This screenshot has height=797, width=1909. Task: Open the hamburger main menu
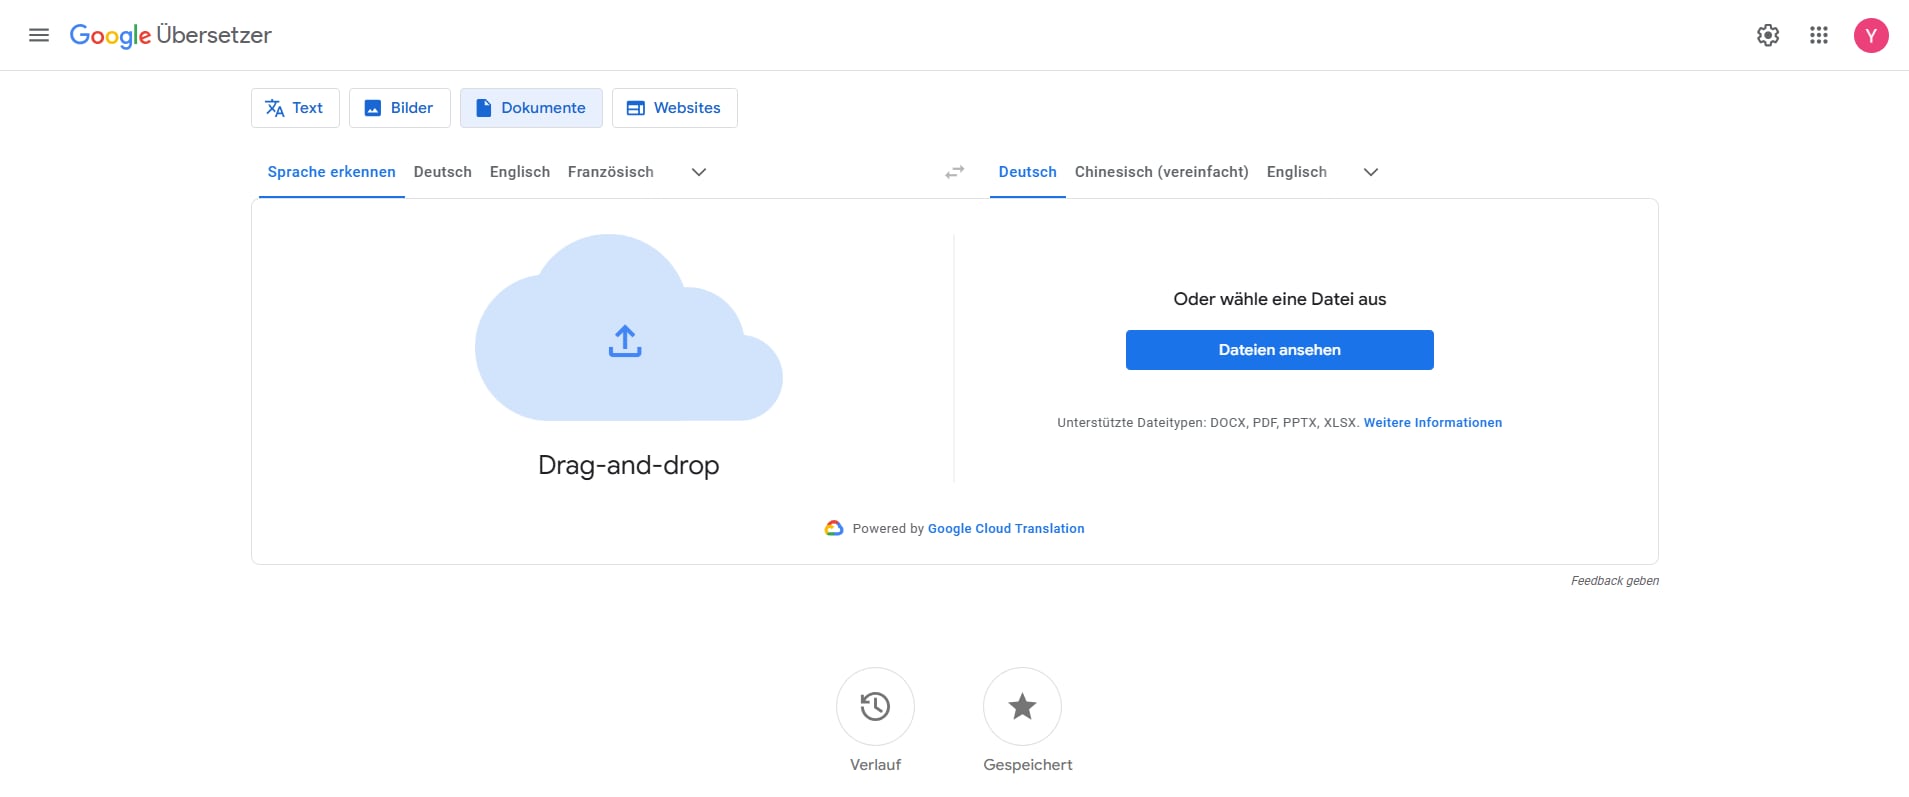pyautogui.click(x=39, y=35)
